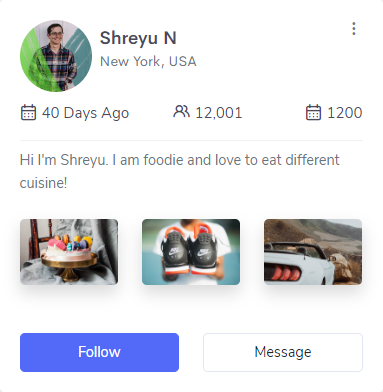
Task: Click the Shreyu N profile name
Action: [138, 38]
